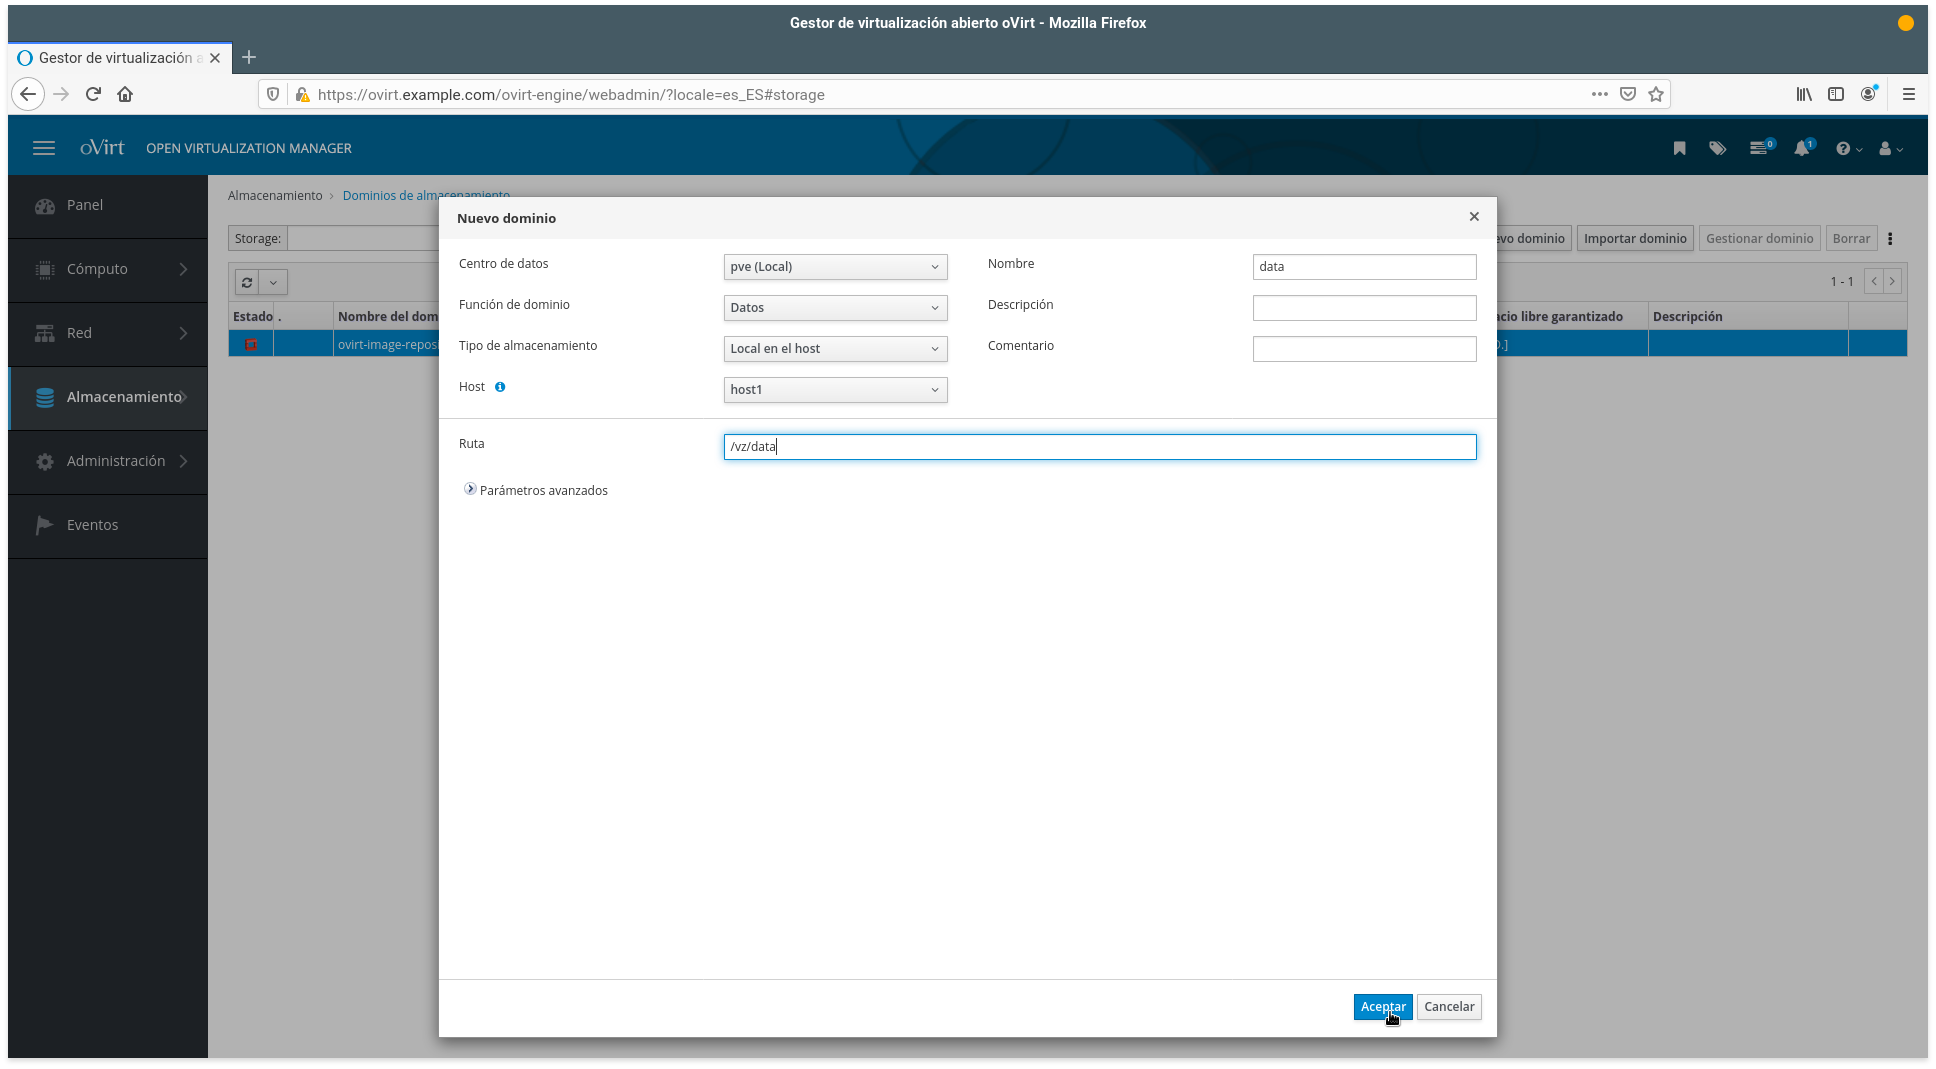Screen dimensions: 1936x1069
Task: Open the oVirt bookmarks icon
Action: 1679,148
